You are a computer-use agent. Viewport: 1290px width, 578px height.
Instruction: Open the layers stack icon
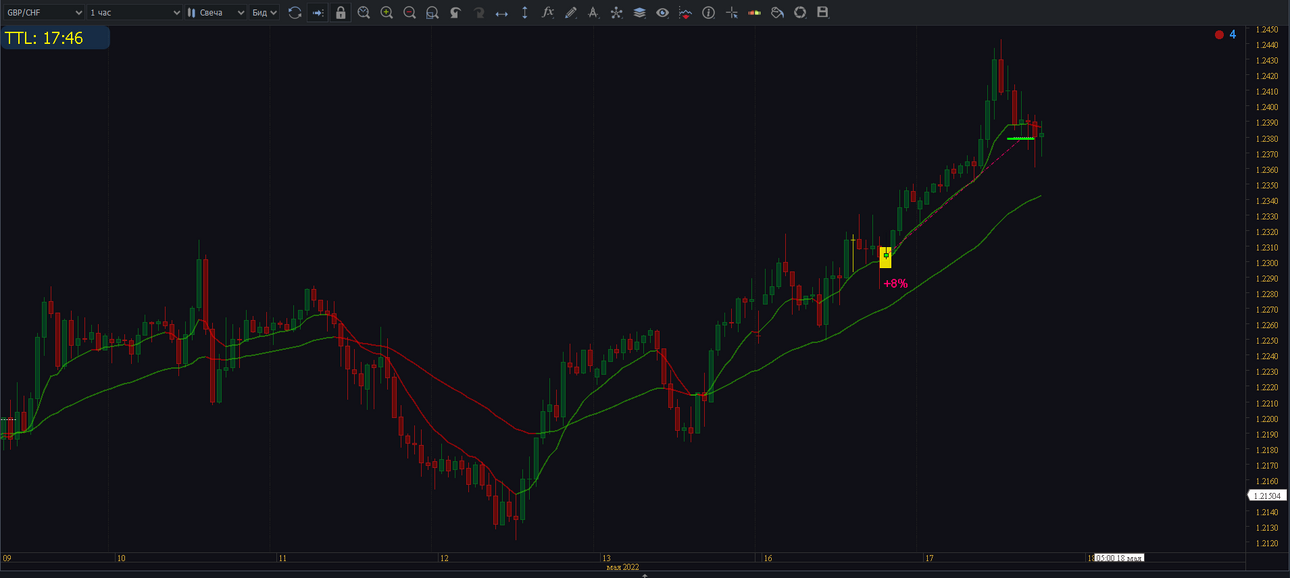[x=639, y=13]
